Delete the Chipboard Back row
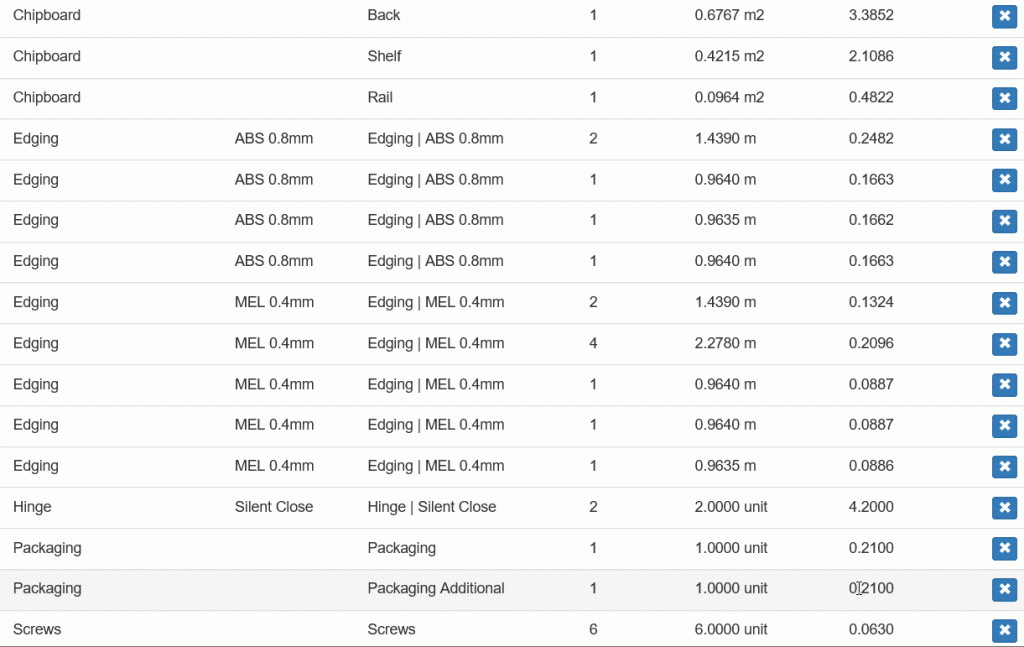The height and width of the screenshot is (647, 1024). pyautogui.click(x=1004, y=16)
